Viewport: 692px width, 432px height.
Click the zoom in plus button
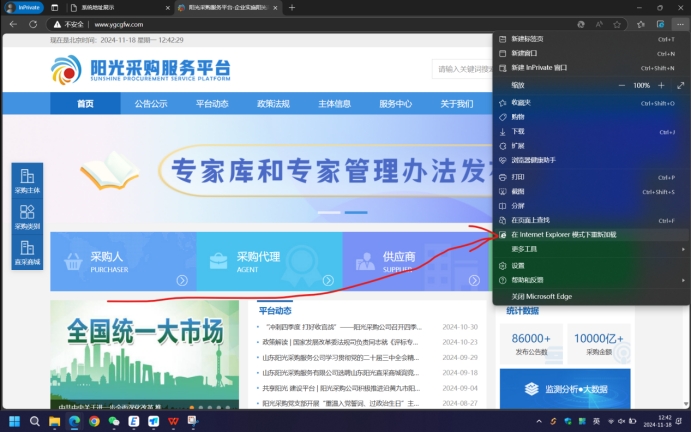click(662, 85)
